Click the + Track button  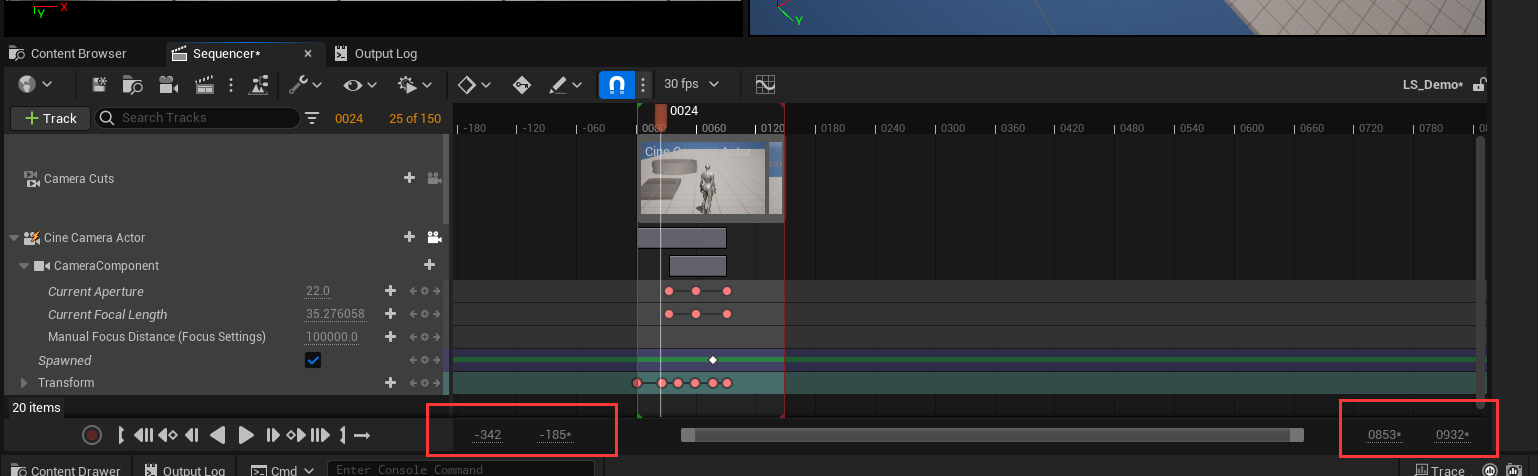click(50, 118)
